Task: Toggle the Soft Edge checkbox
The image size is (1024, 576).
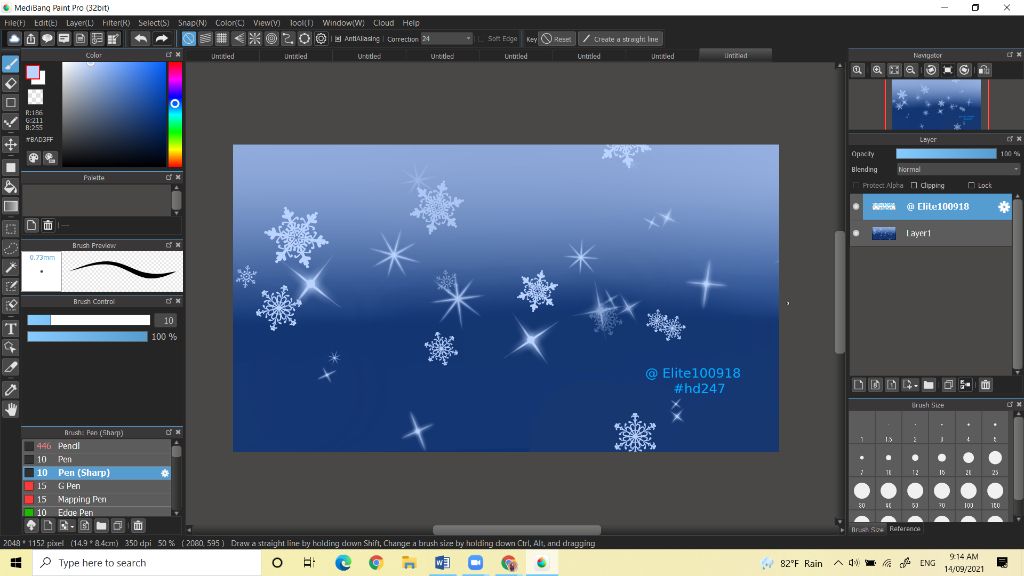Action: pyautogui.click(x=481, y=39)
